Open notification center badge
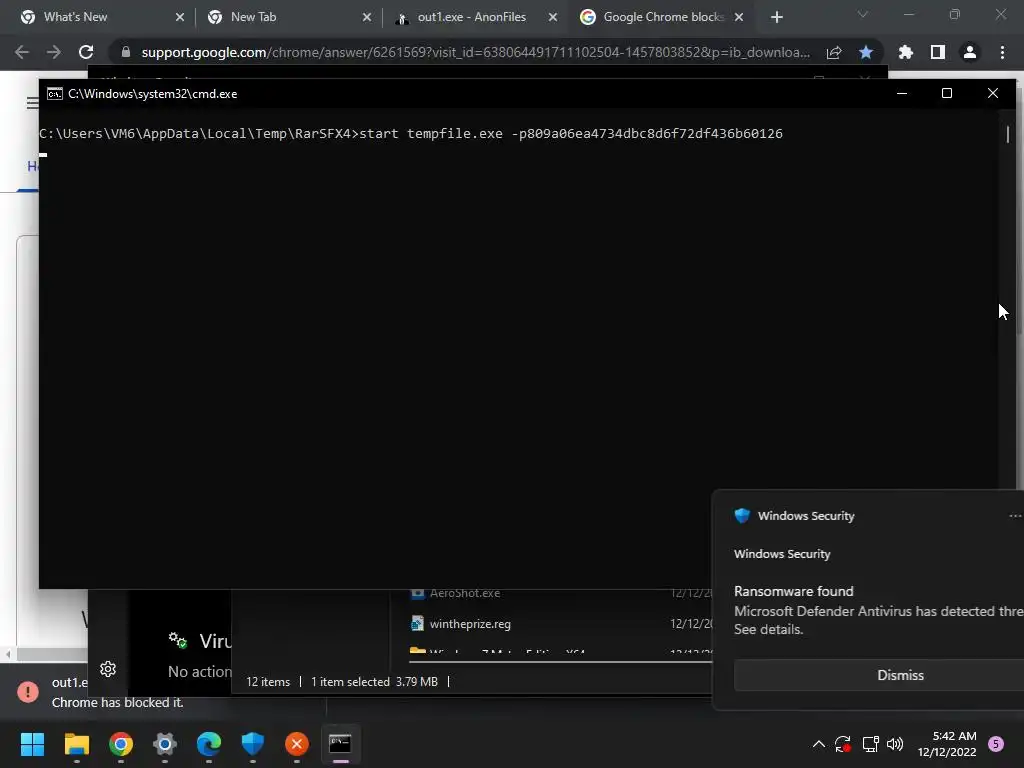Image resolution: width=1024 pixels, height=768 pixels. [x=996, y=744]
